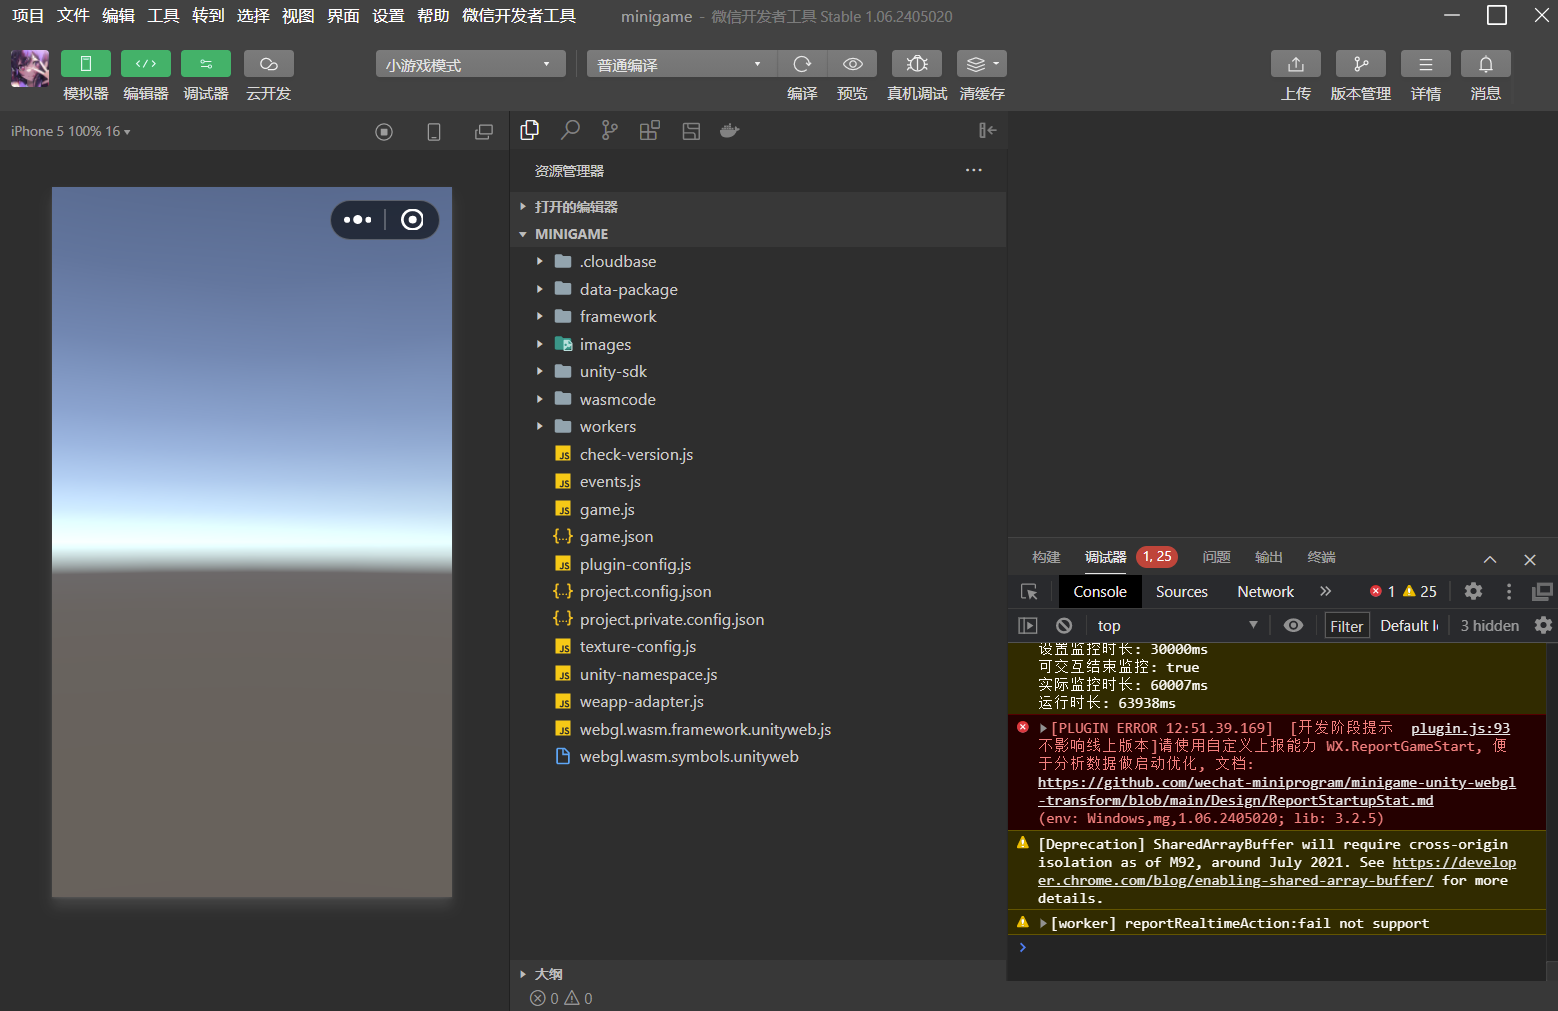Screen dimensions: 1558x1011
Task: Open the 文件 menu
Action: click(73, 16)
